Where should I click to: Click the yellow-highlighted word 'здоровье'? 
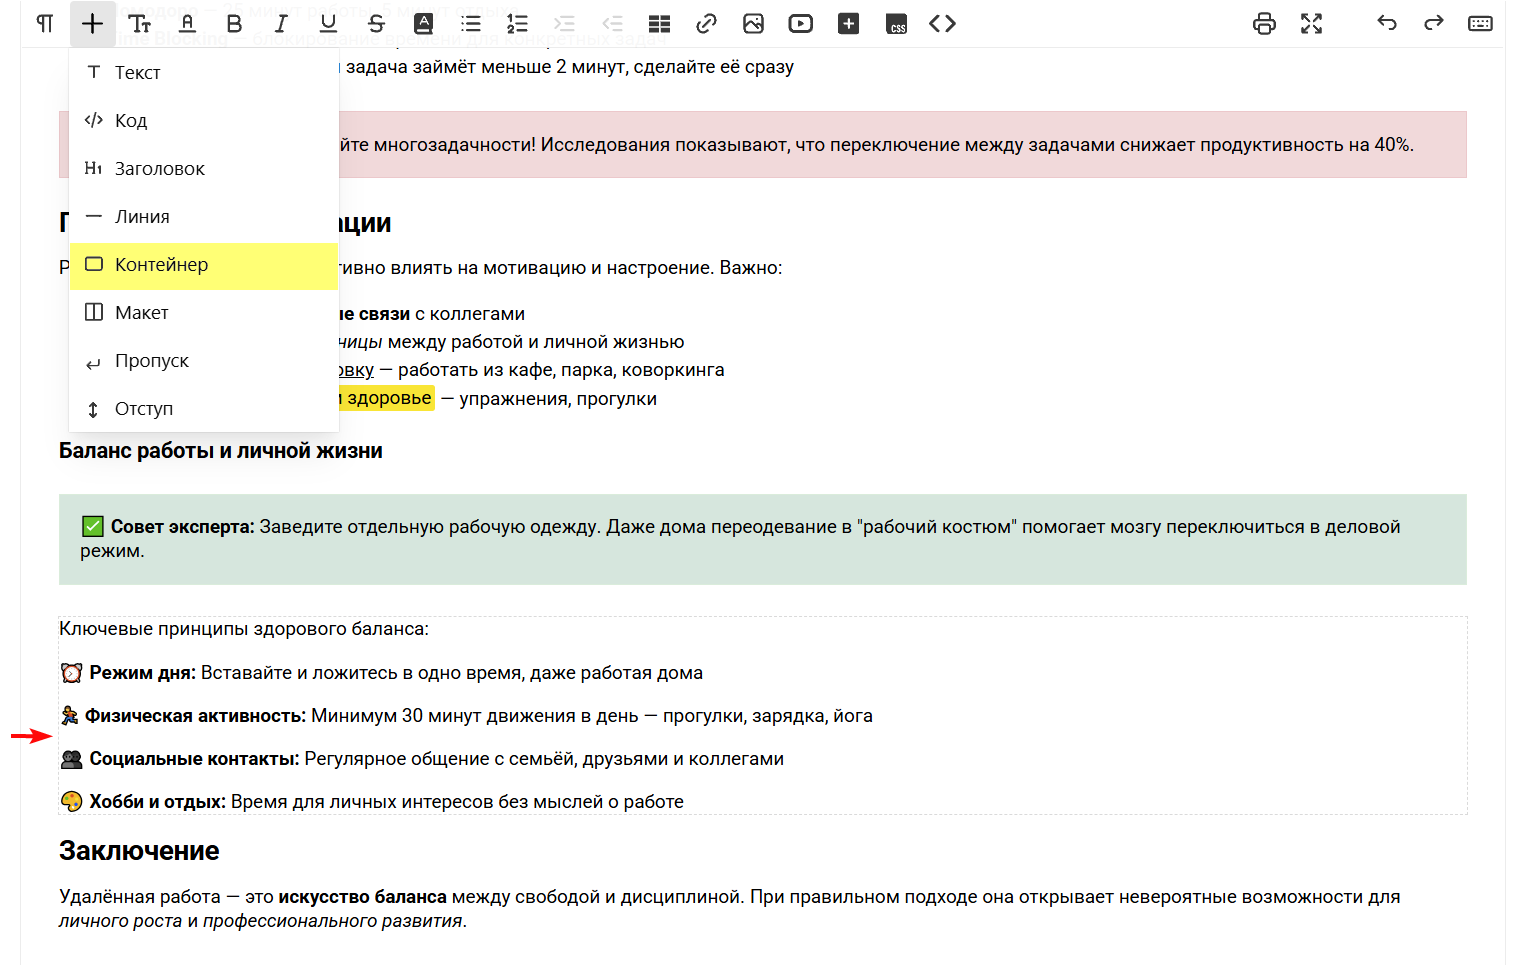(x=389, y=399)
